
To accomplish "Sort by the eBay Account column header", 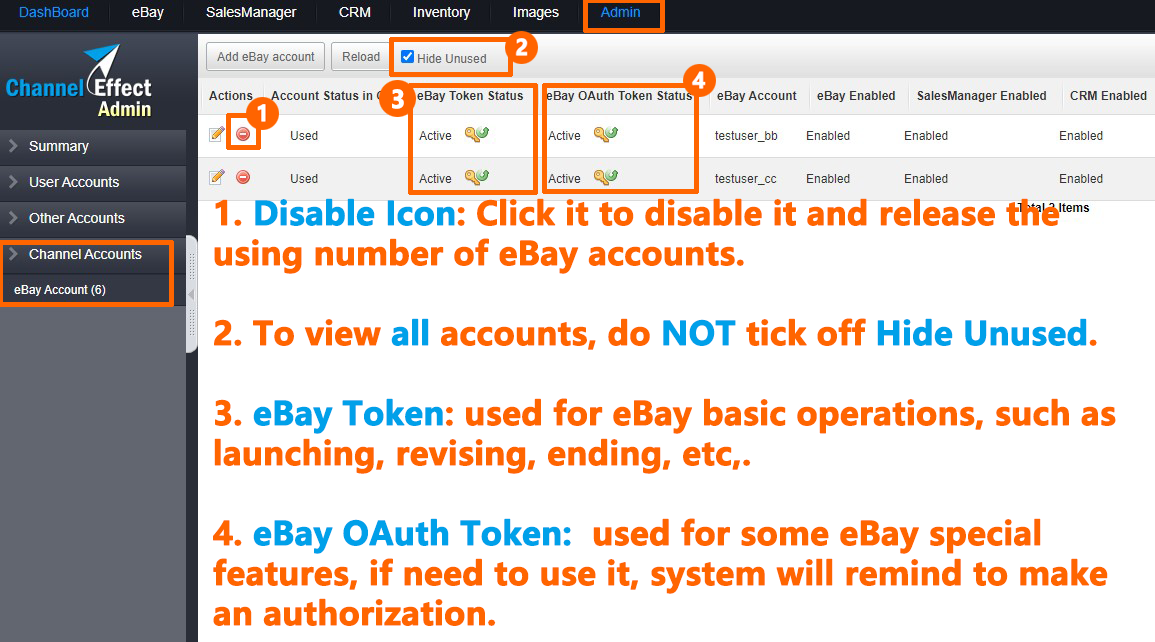I will pyautogui.click(x=756, y=96).
